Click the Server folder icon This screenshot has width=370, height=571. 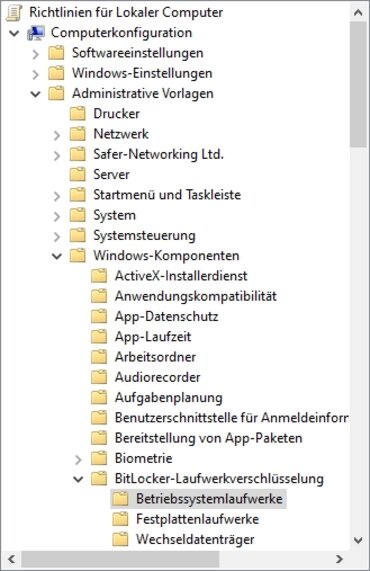tap(78, 174)
